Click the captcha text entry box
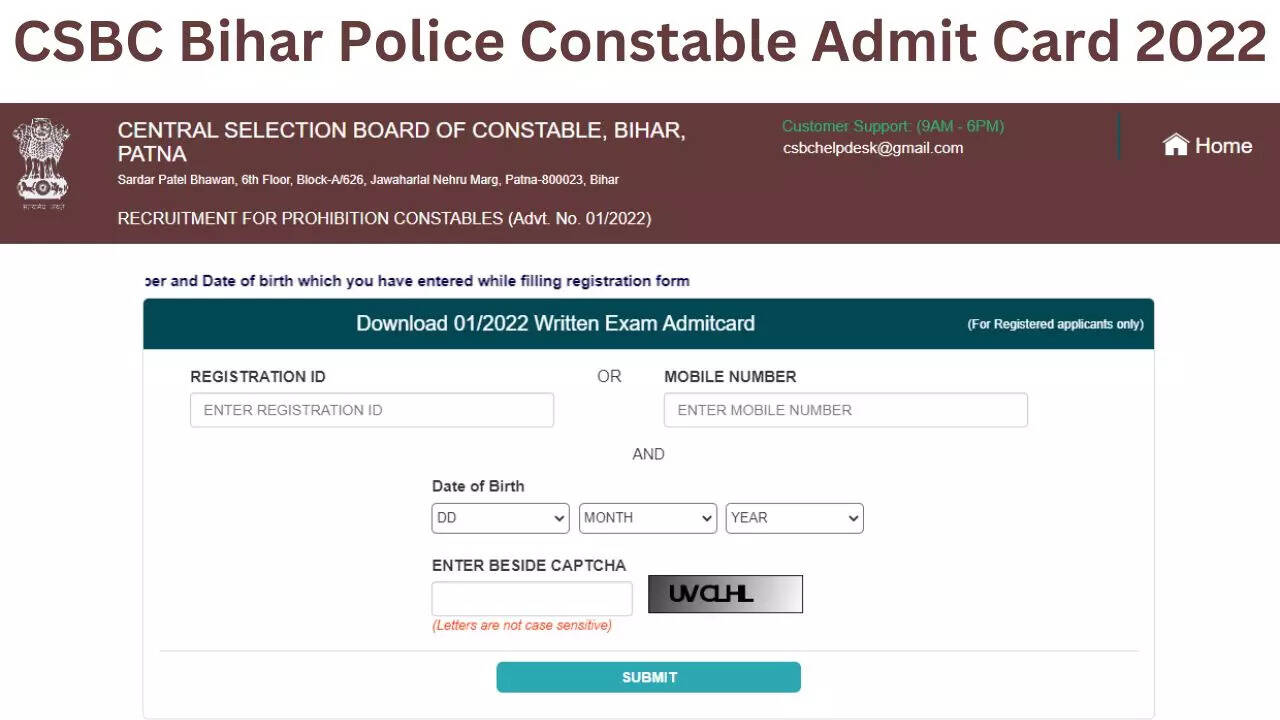This screenshot has height=720, width=1280. (532, 598)
